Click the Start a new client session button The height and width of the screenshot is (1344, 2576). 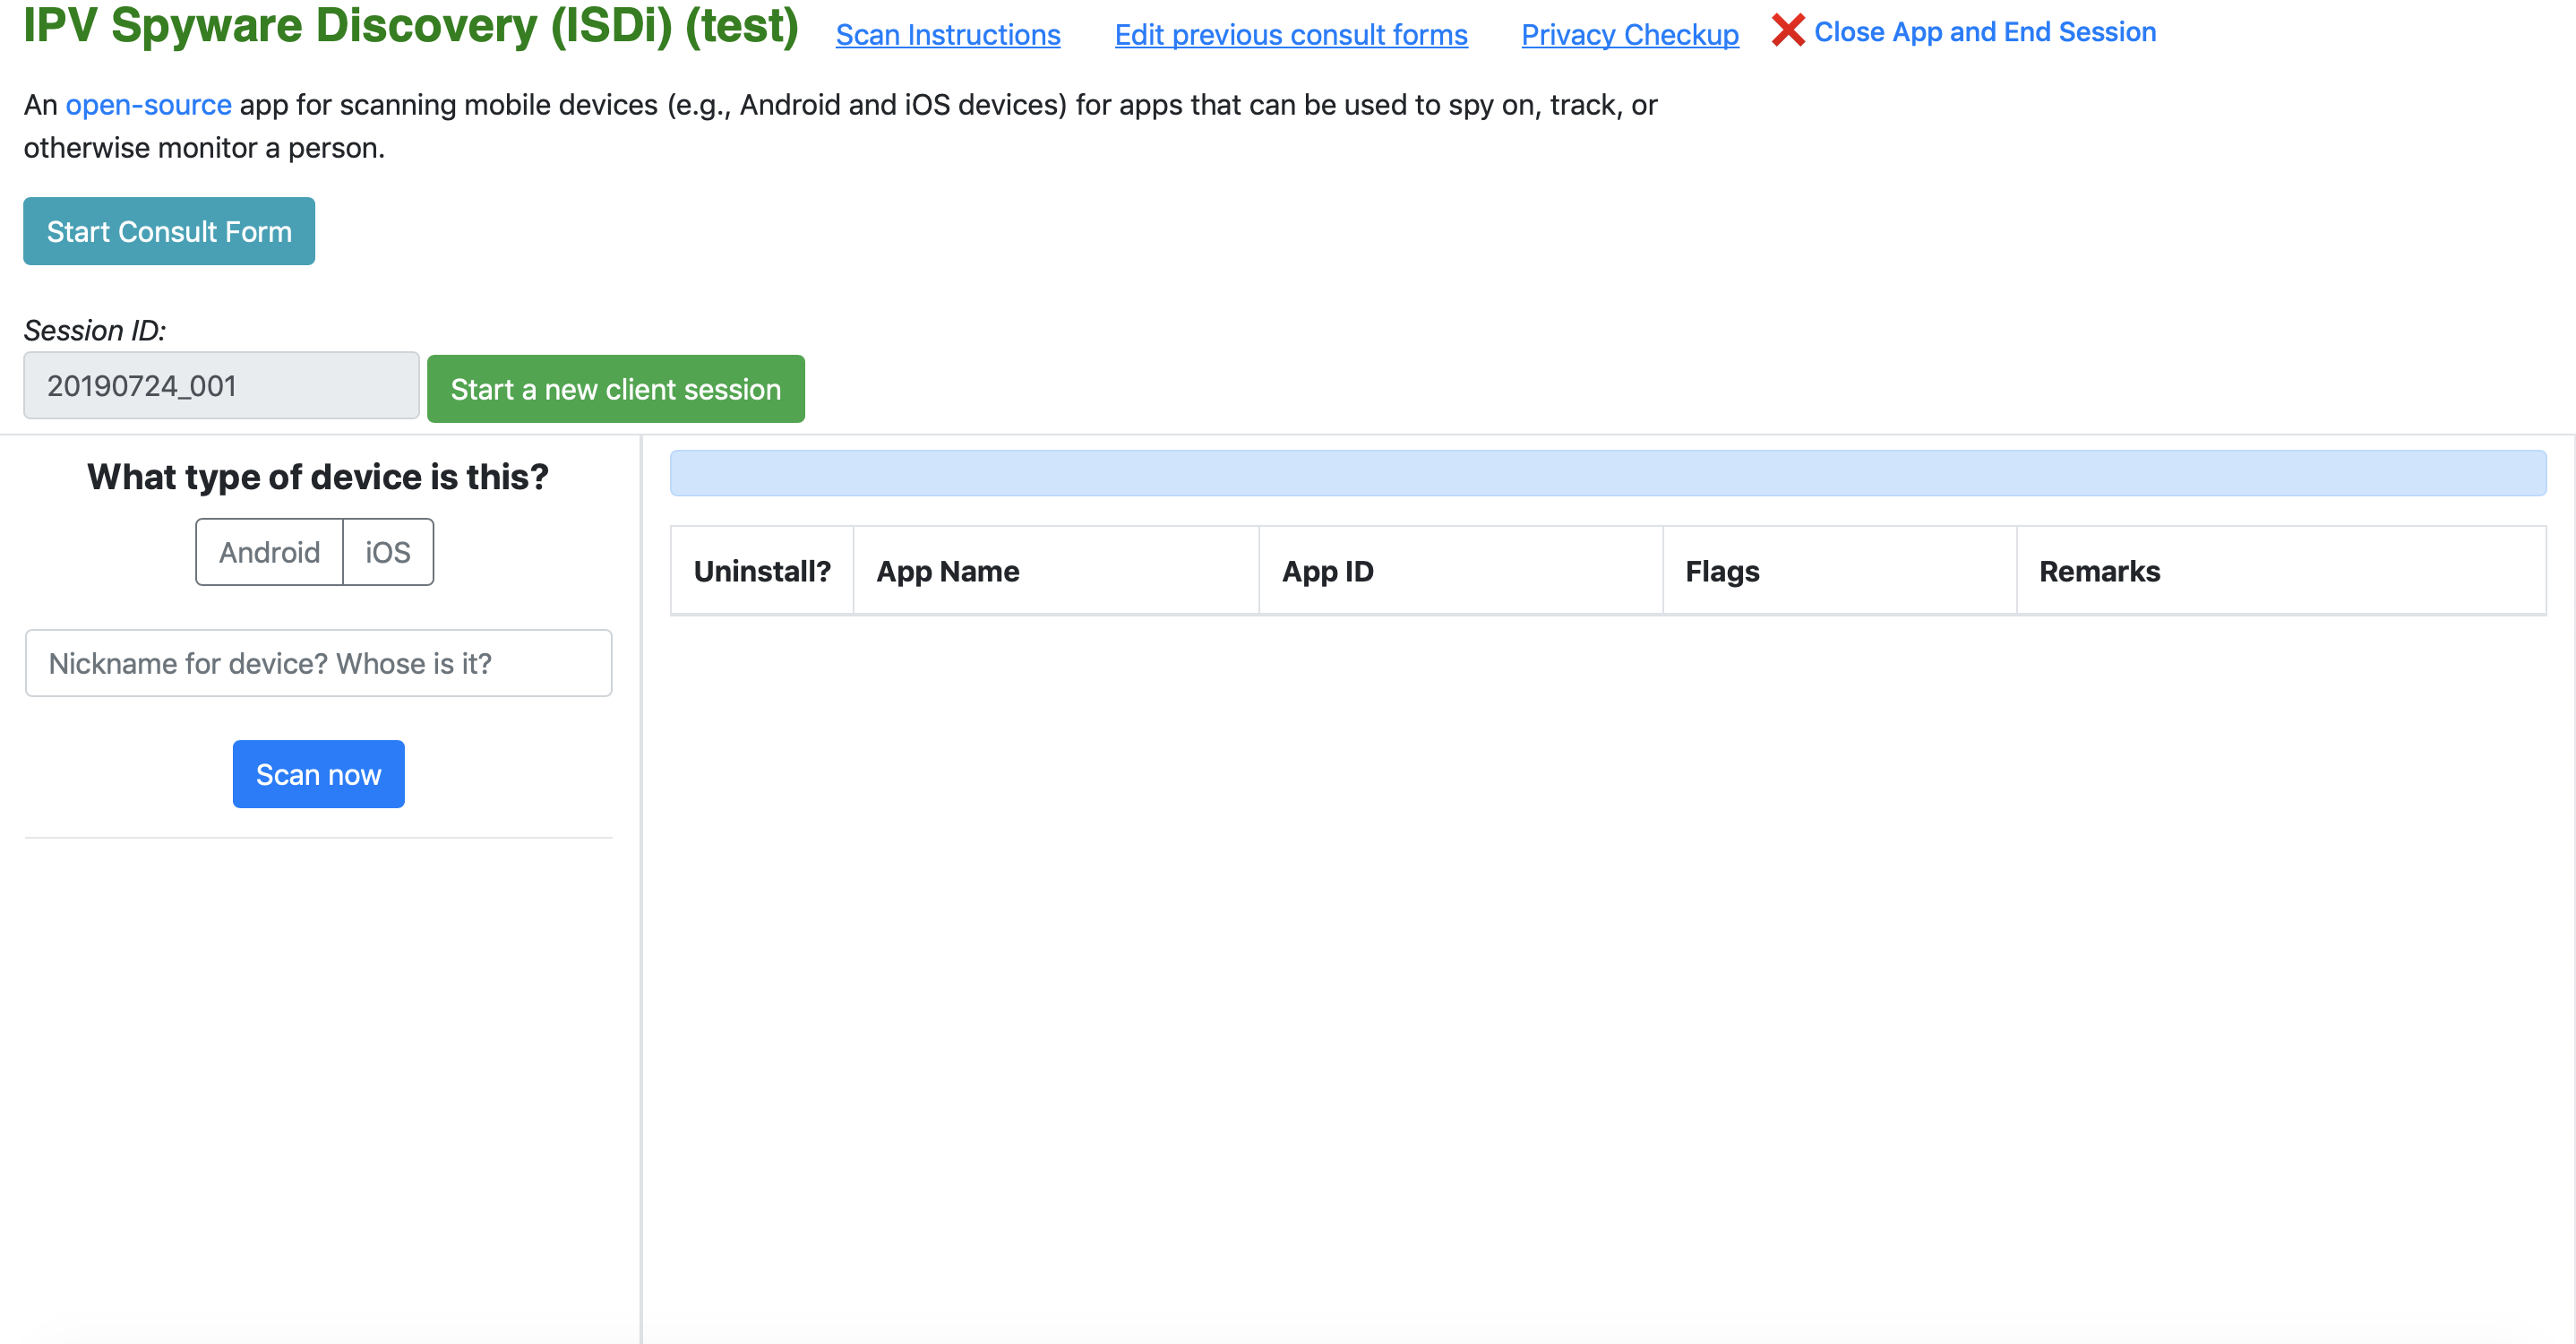(618, 387)
